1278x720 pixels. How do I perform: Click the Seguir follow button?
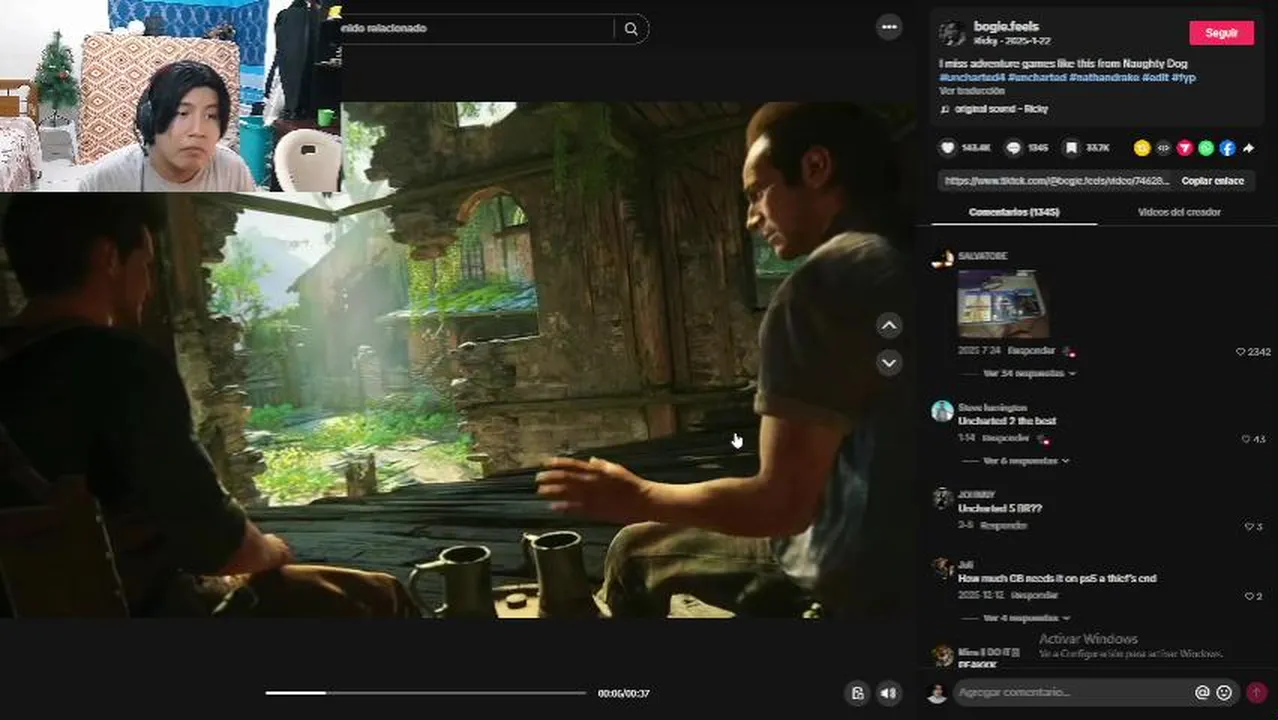coord(1221,33)
